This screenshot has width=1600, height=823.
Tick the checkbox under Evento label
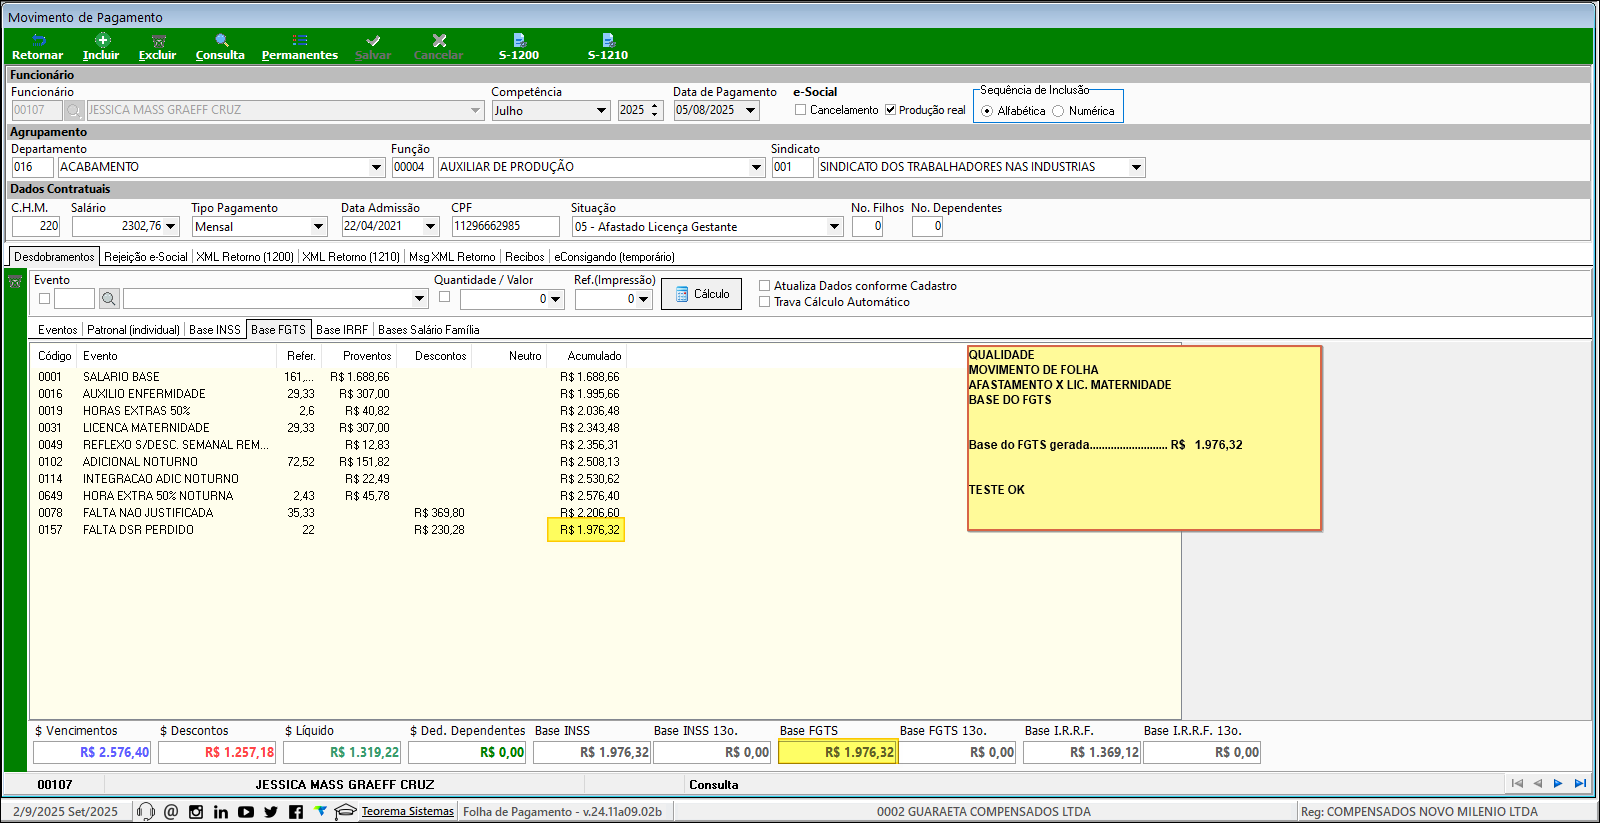pyautogui.click(x=44, y=298)
